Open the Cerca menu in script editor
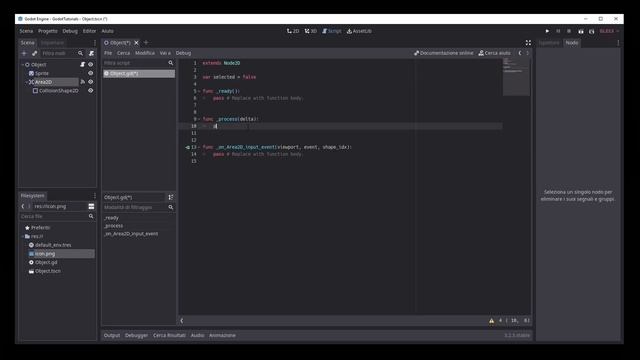The image size is (640, 360). 123,53
